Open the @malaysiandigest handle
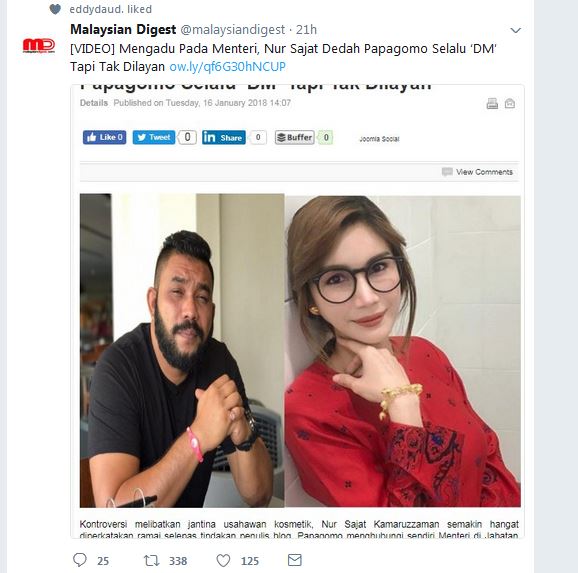The width and height of the screenshot is (578, 573). (233, 29)
